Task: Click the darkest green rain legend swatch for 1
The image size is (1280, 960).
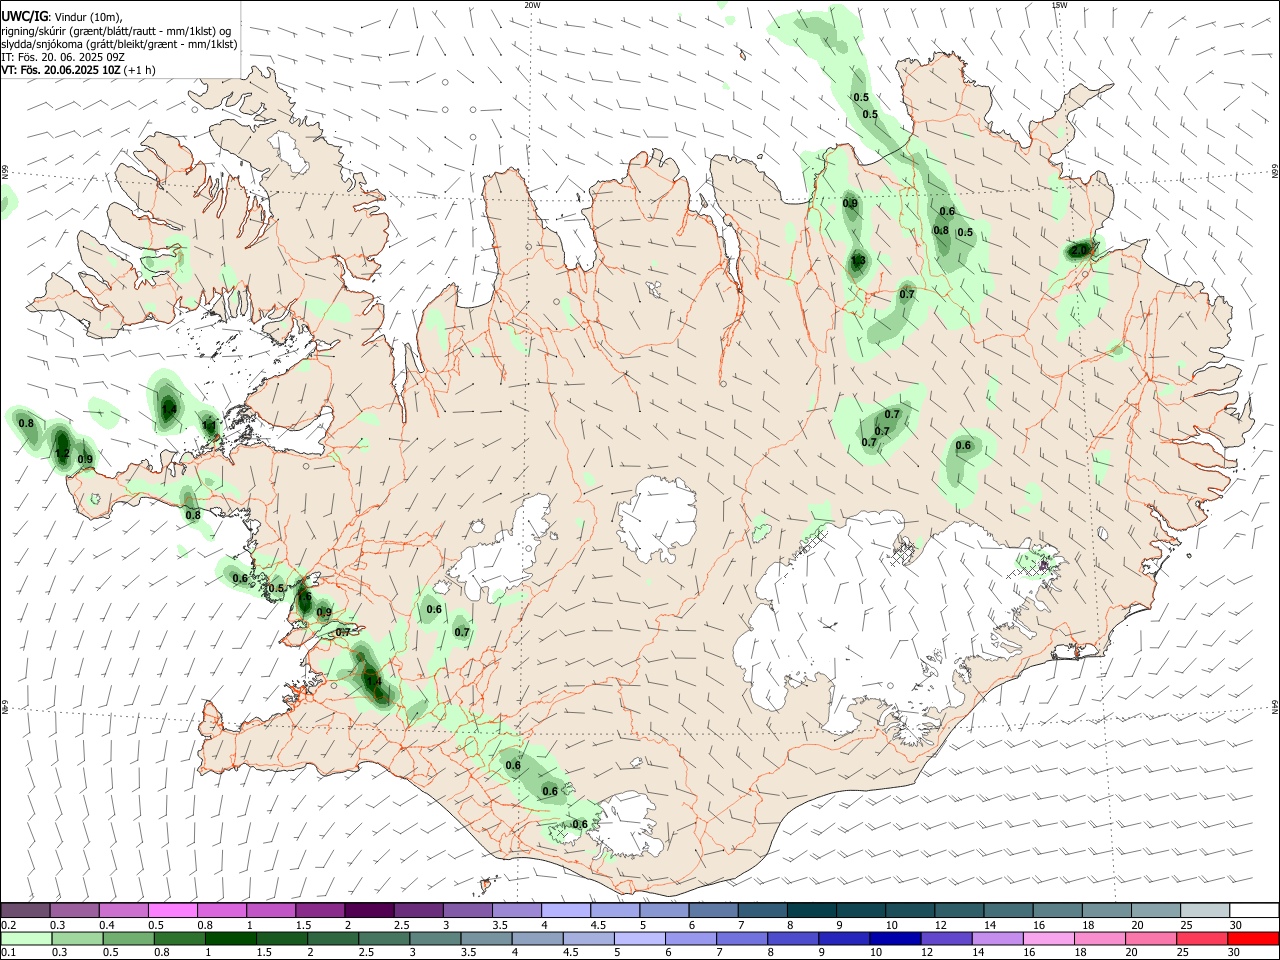Action: 231,938
